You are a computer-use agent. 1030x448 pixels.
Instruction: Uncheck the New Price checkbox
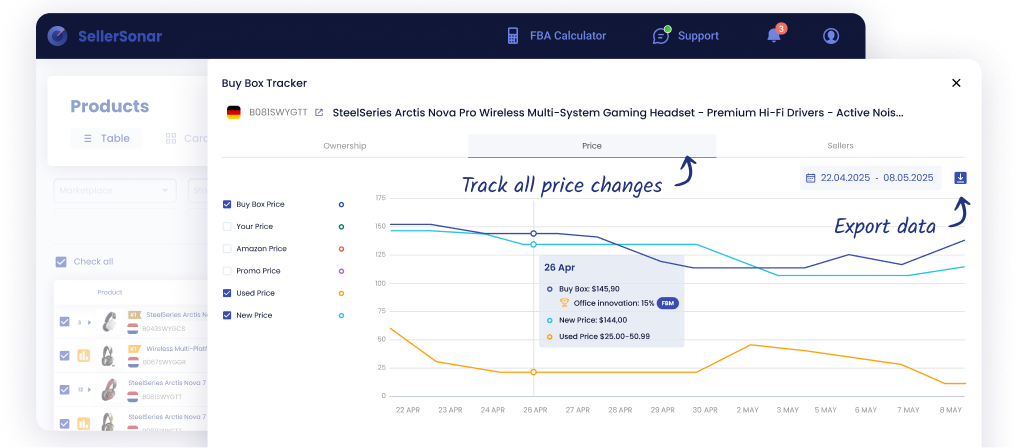coord(227,315)
